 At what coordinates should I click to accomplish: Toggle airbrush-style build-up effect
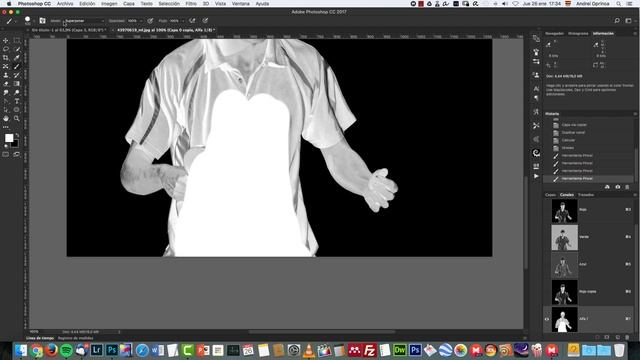click(x=192, y=20)
